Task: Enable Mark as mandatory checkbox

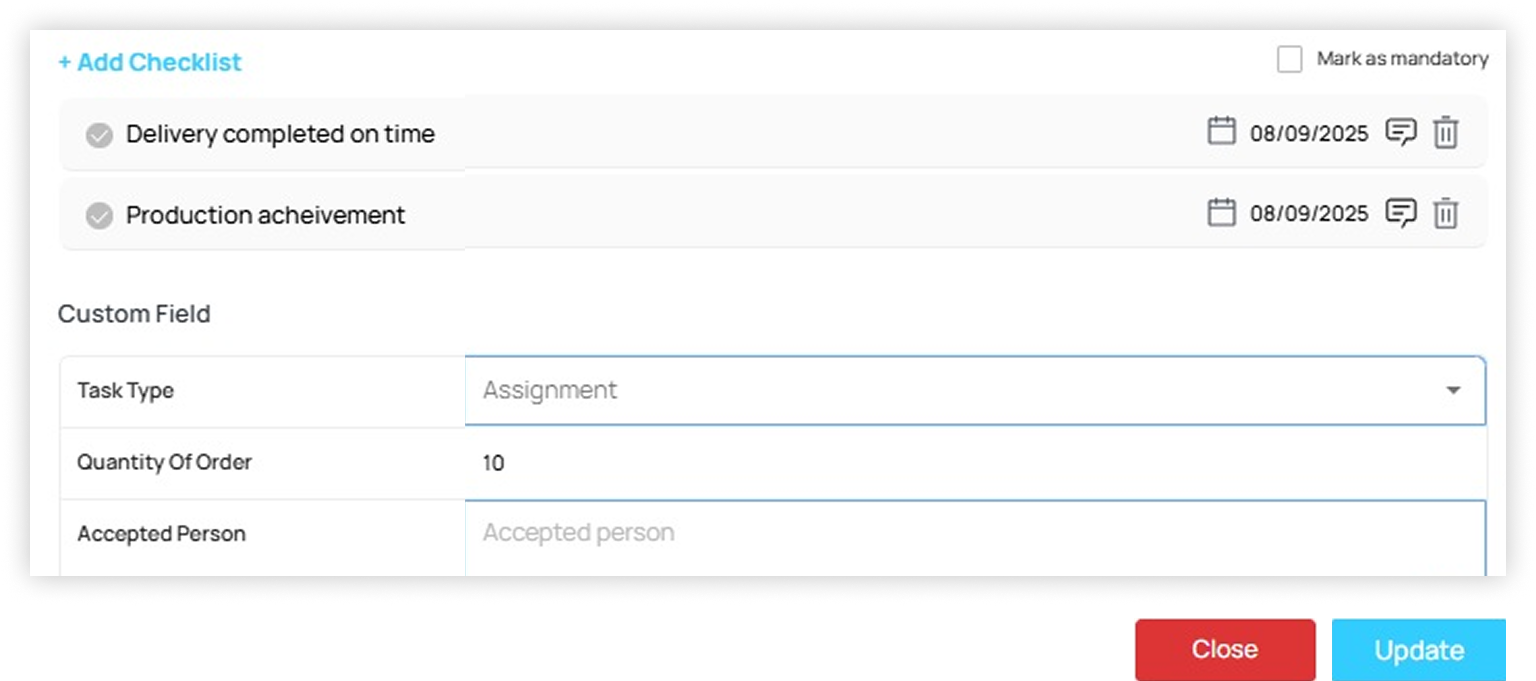Action: tap(1290, 59)
